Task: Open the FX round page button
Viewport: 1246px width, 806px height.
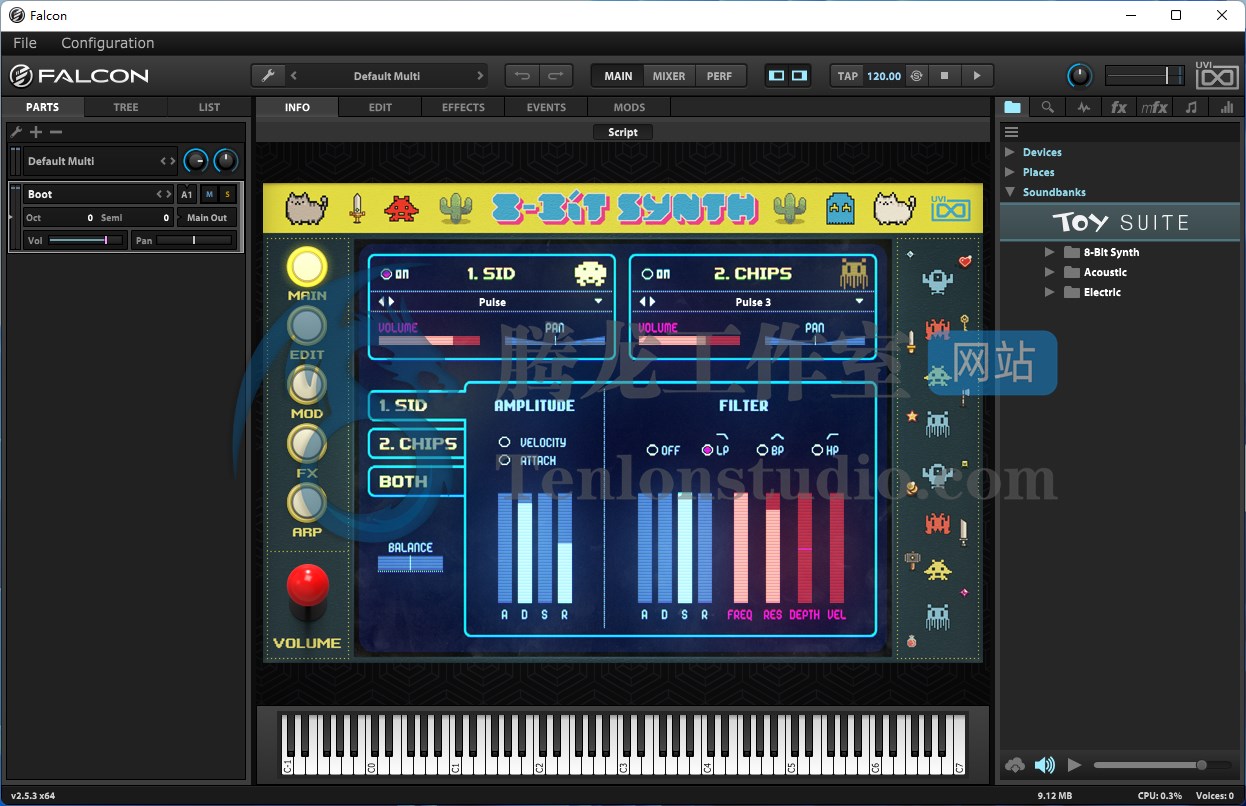Action: coord(307,443)
